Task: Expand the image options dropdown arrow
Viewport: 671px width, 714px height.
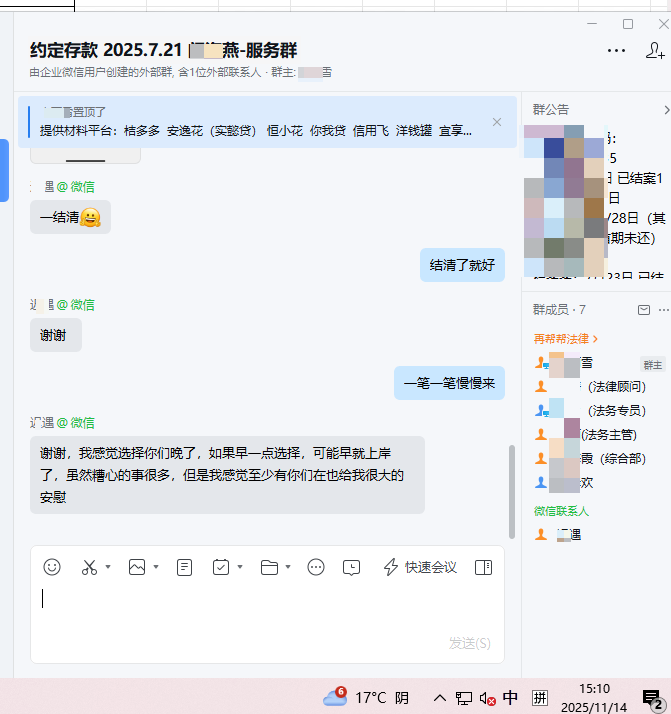Action: click(x=156, y=567)
